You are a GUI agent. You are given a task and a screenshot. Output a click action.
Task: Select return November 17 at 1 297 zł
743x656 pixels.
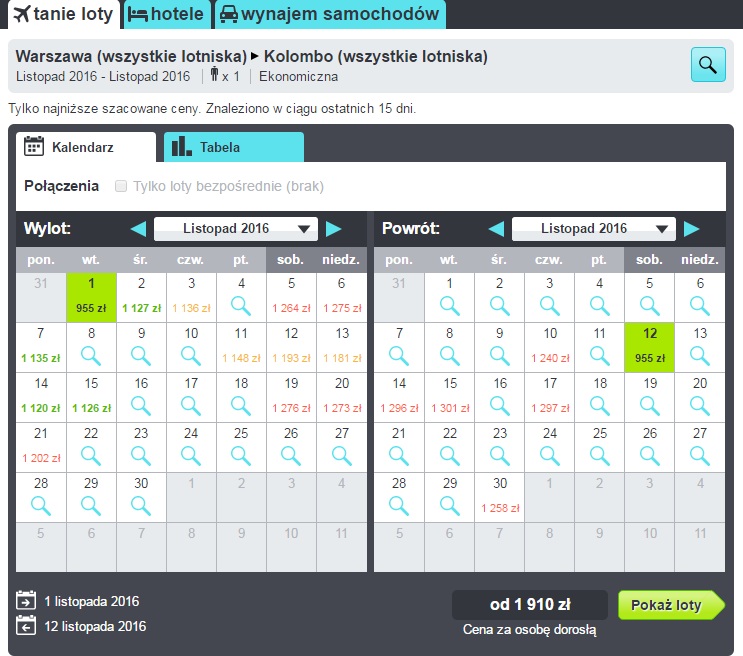pyautogui.click(x=550, y=397)
